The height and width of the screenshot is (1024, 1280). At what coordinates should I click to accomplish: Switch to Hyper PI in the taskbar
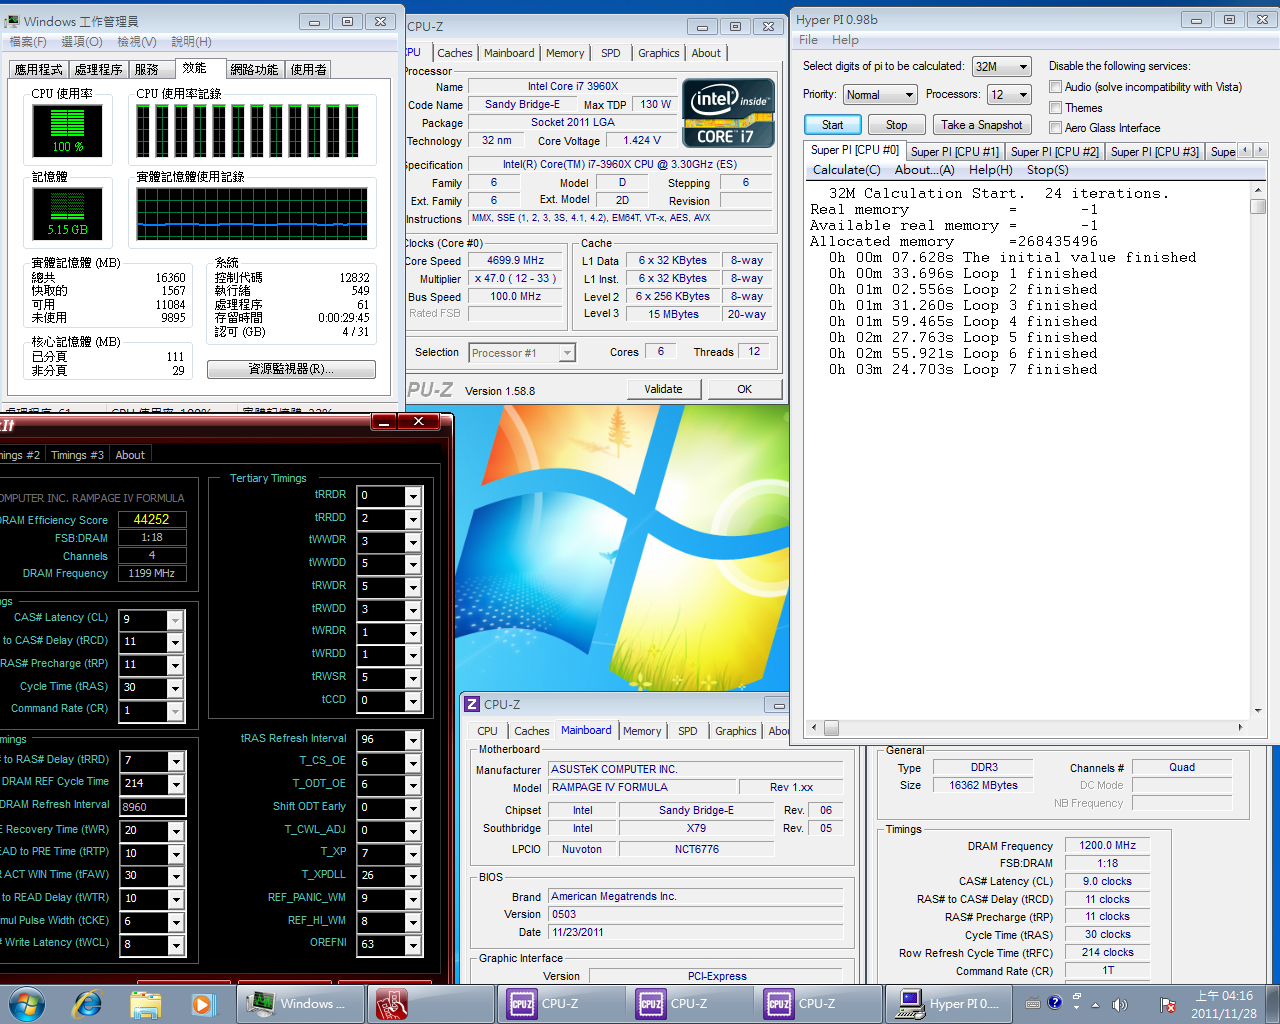tap(949, 1003)
